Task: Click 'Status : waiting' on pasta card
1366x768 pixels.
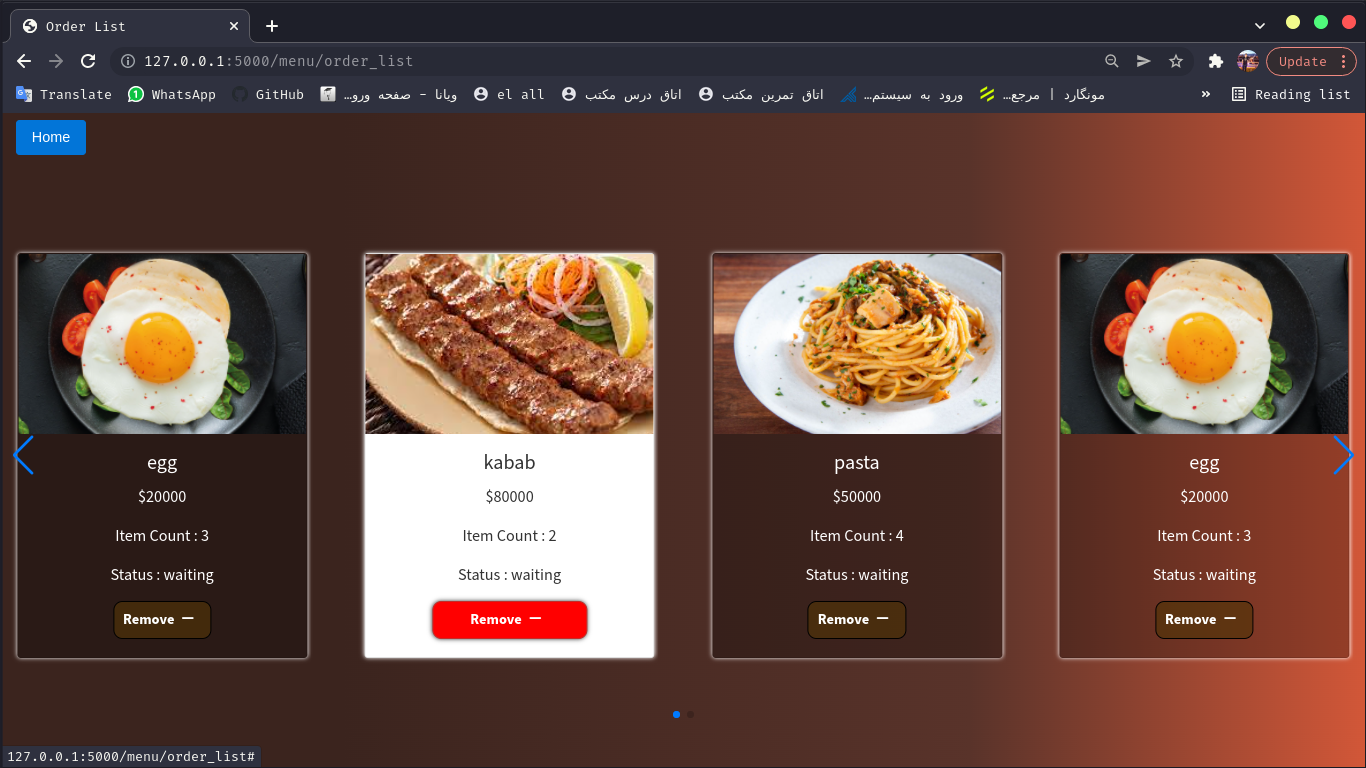Action: tap(856, 575)
